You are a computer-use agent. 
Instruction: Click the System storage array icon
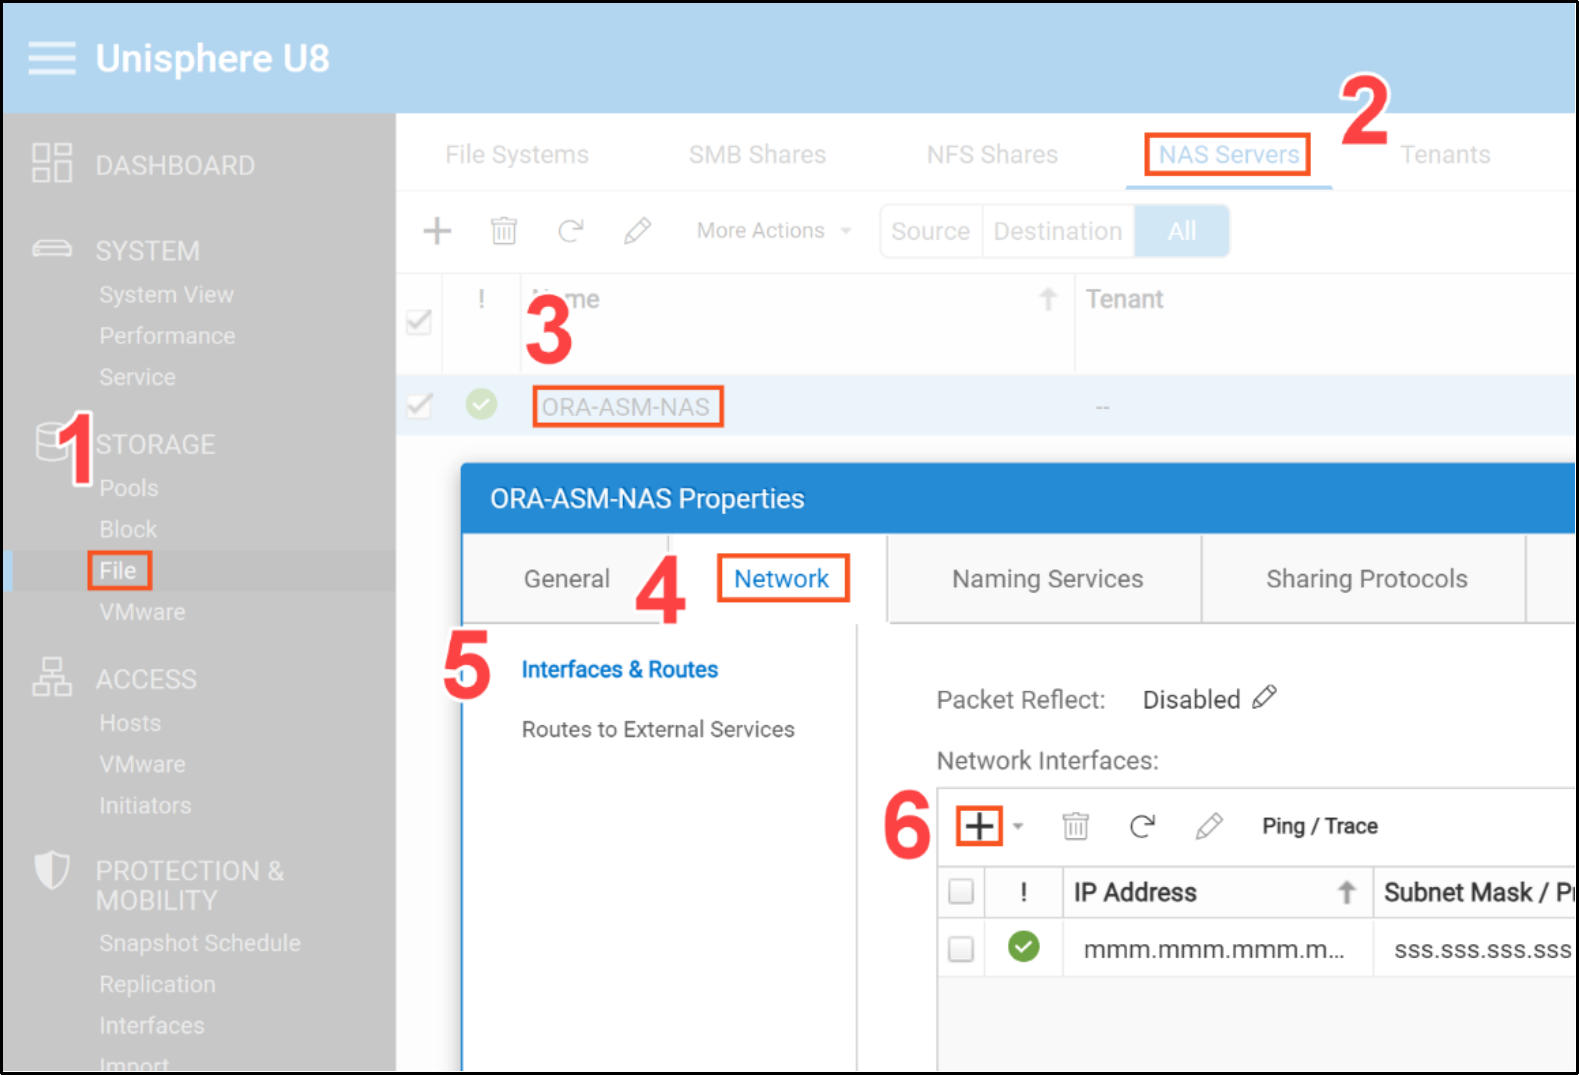tap(52, 248)
